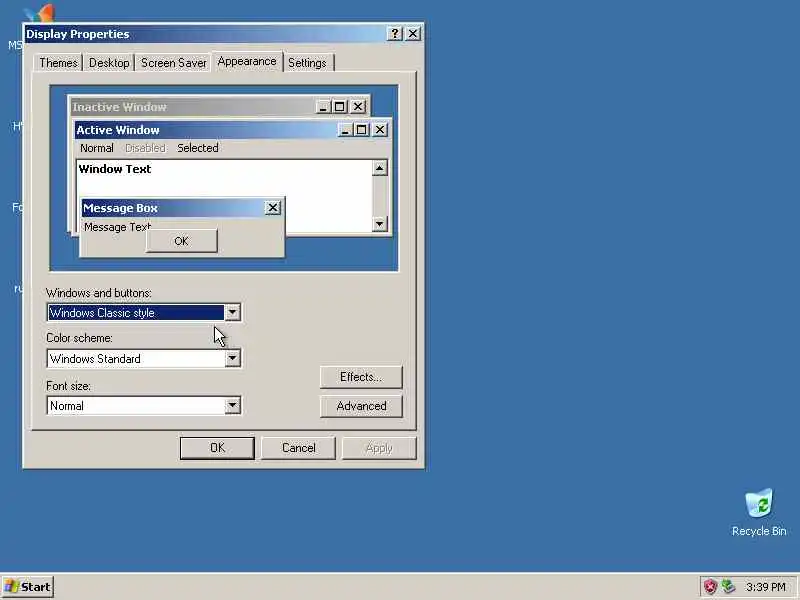Image resolution: width=800 pixels, height=600 pixels.
Task: Click the Inactive Window preview minimize icon
Action: pyautogui.click(x=323, y=107)
